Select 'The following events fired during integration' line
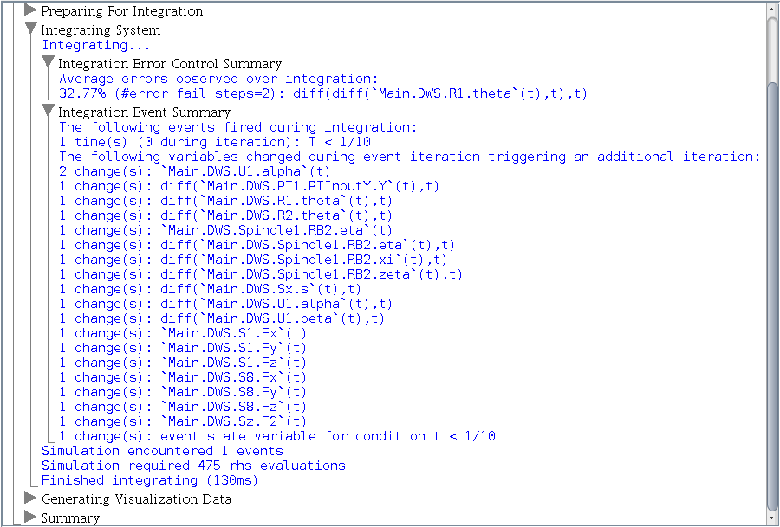The height and width of the screenshot is (527, 780). pyautogui.click(x=236, y=127)
